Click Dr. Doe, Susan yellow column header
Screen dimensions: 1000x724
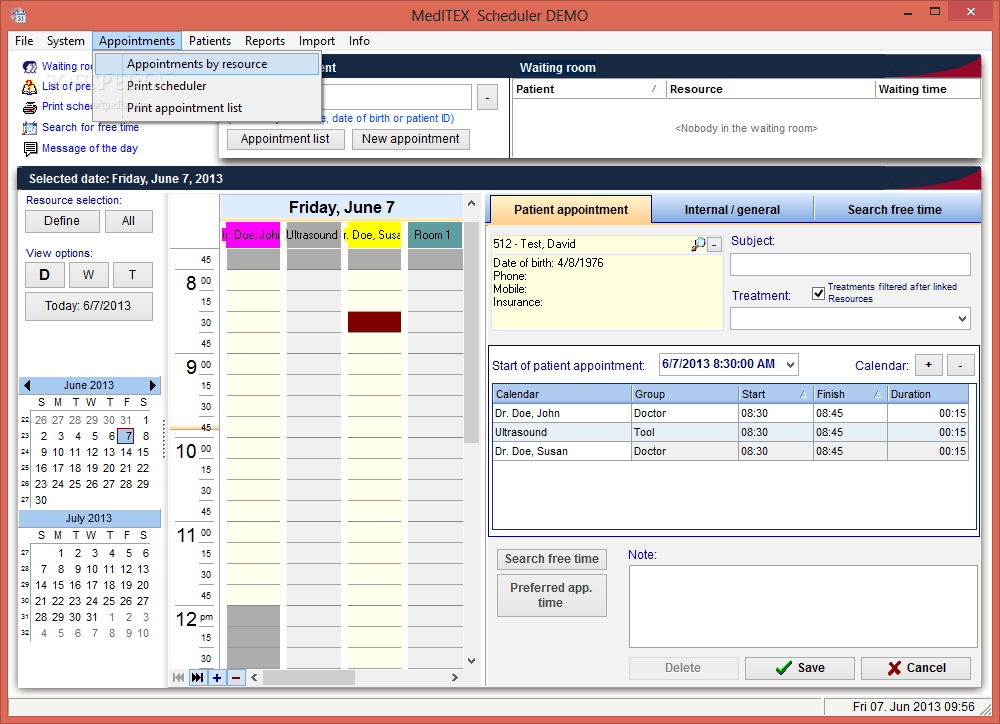pyautogui.click(x=373, y=235)
